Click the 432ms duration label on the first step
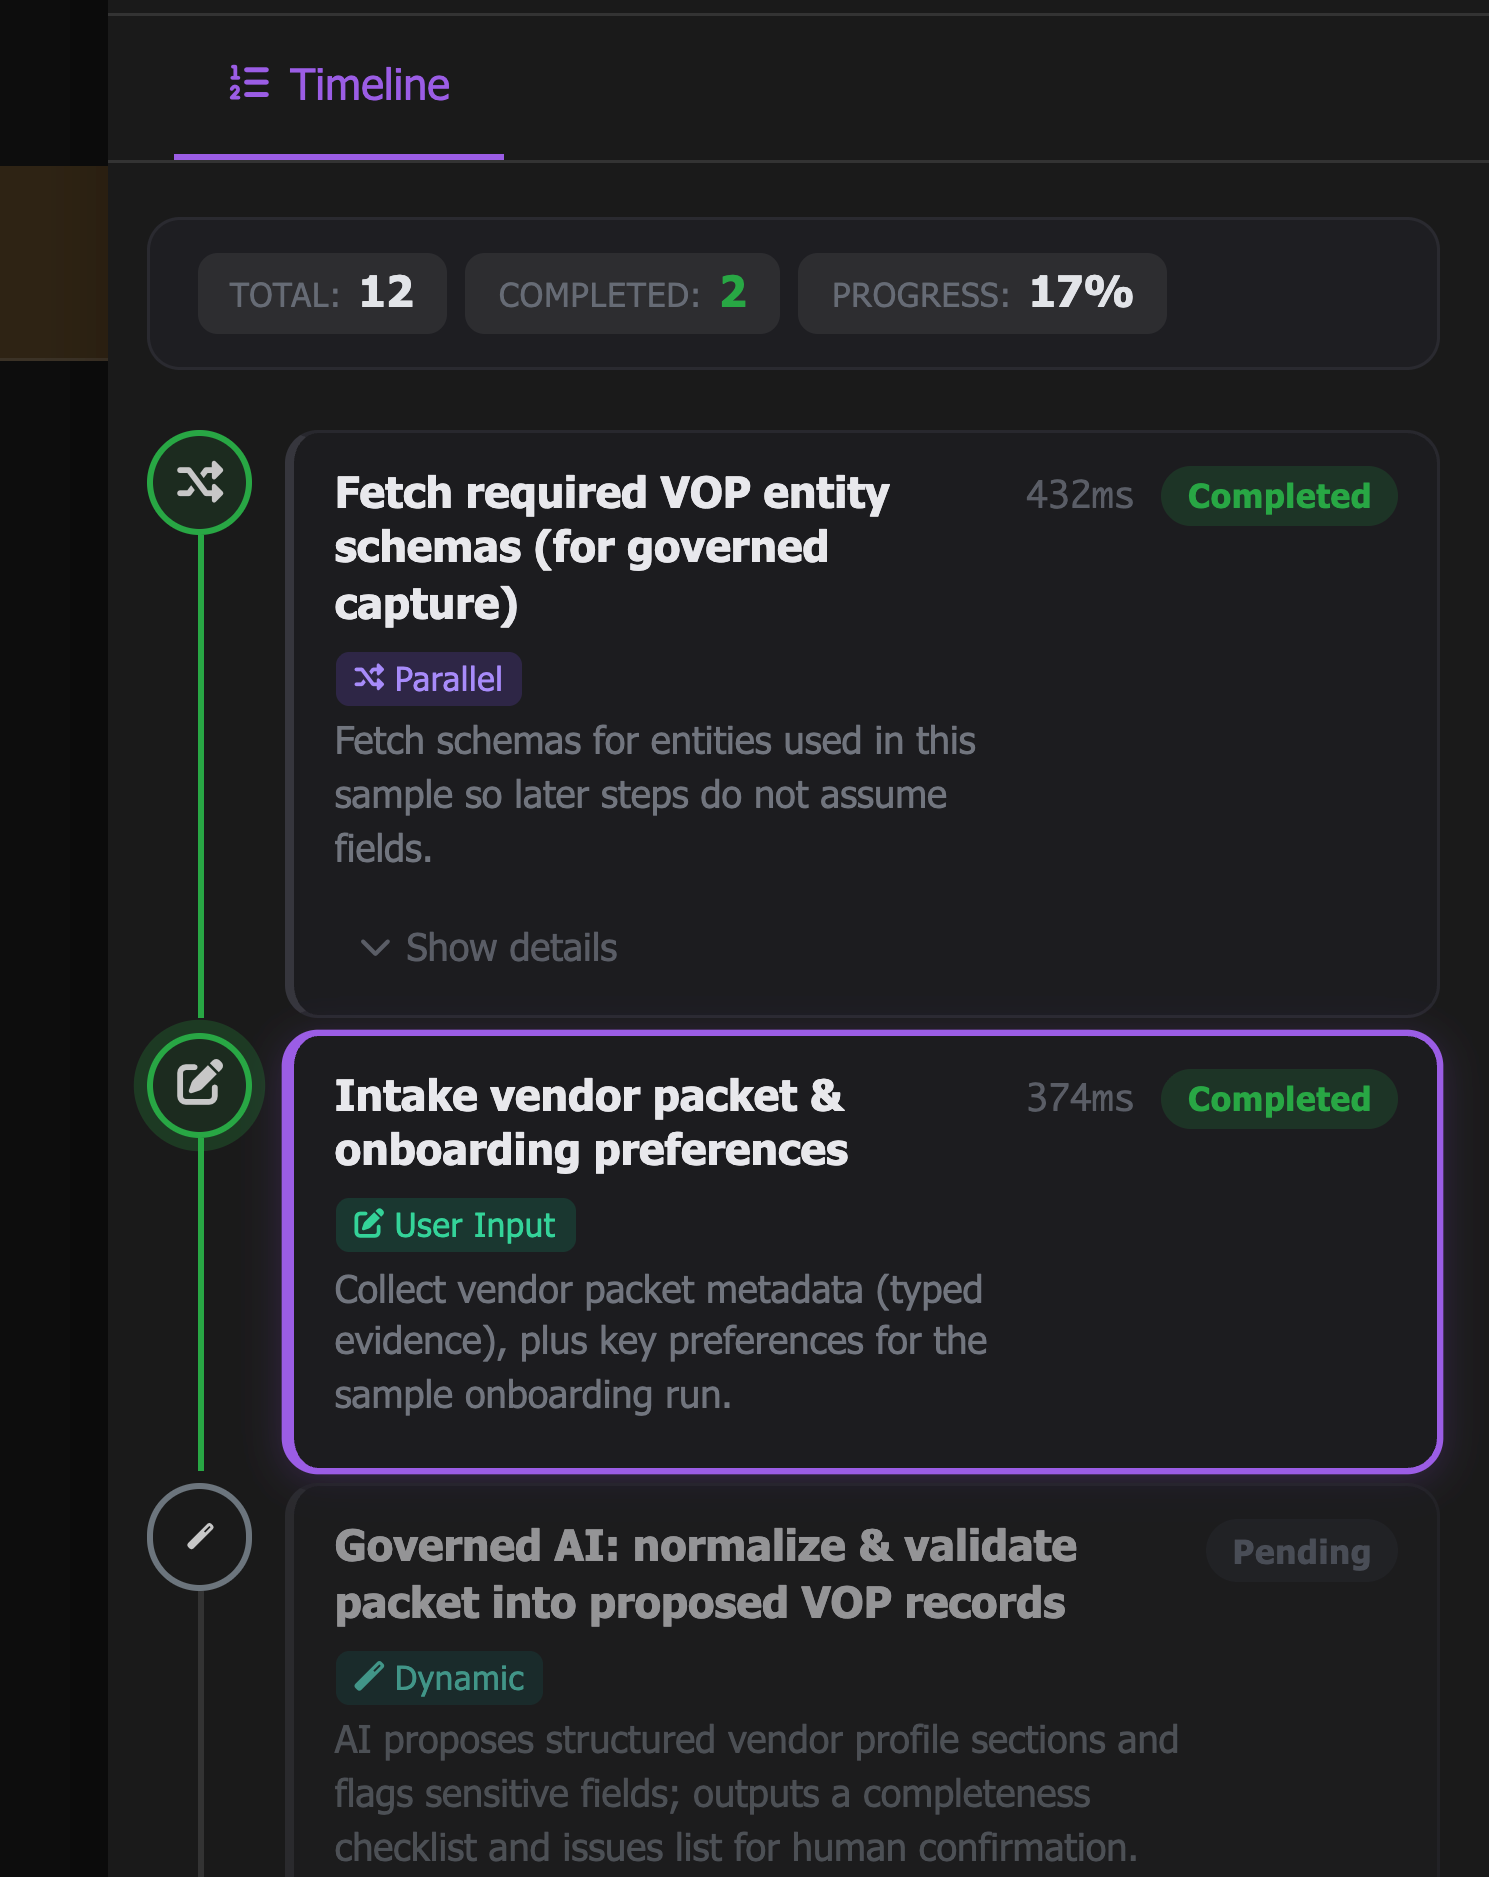1489x1877 pixels. coord(1080,496)
